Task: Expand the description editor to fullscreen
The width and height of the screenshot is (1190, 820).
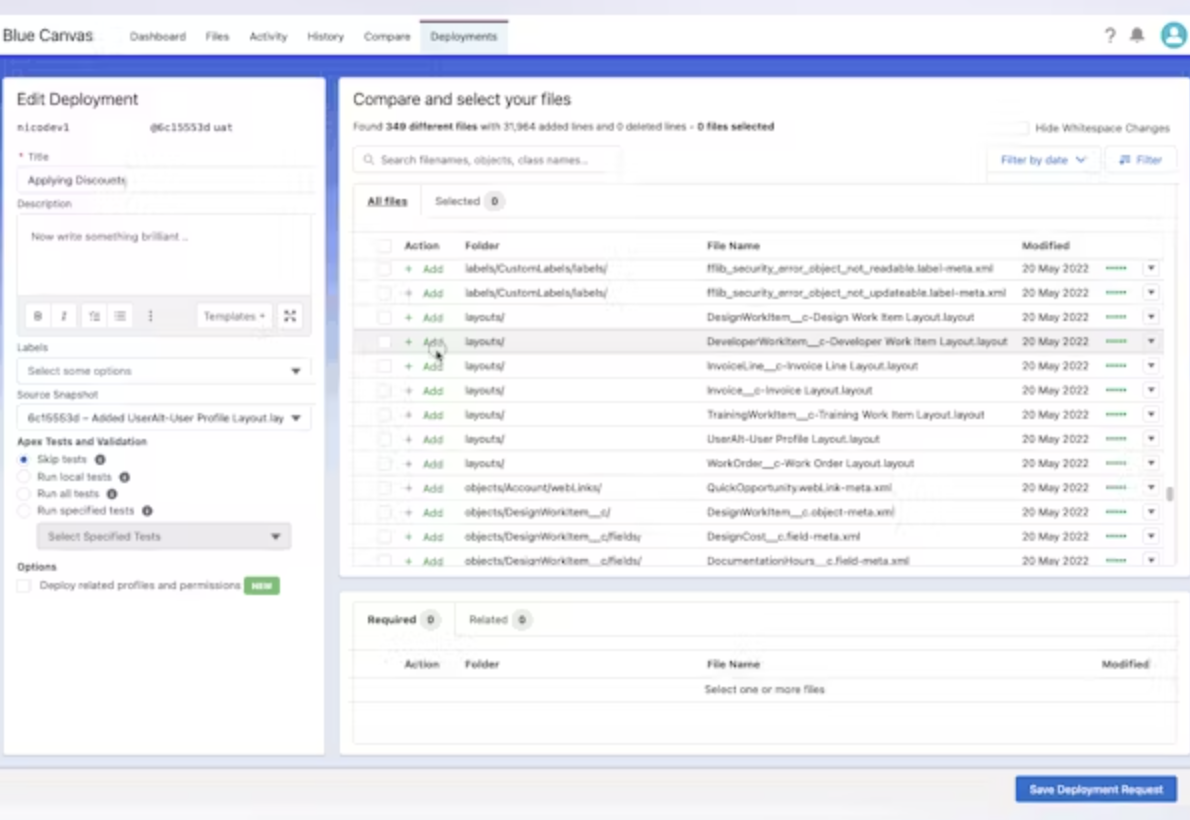Action: [290, 315]
